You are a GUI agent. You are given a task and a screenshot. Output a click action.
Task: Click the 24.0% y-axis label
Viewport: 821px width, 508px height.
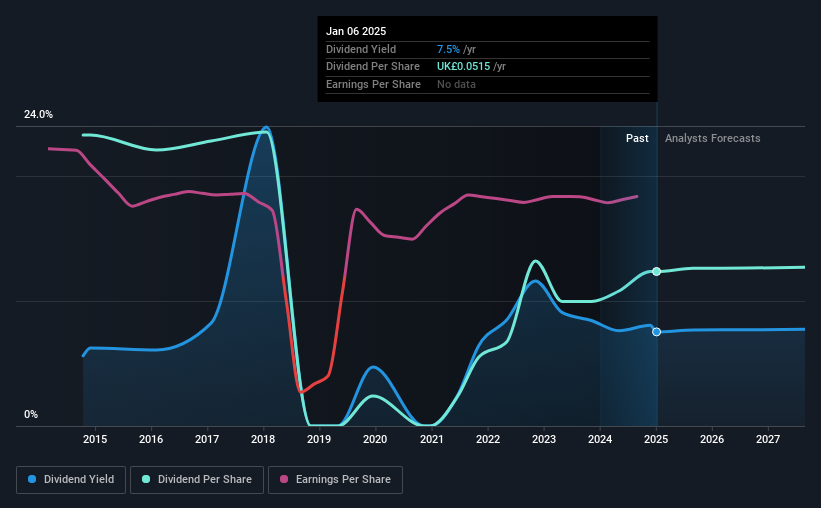[38, 115]
